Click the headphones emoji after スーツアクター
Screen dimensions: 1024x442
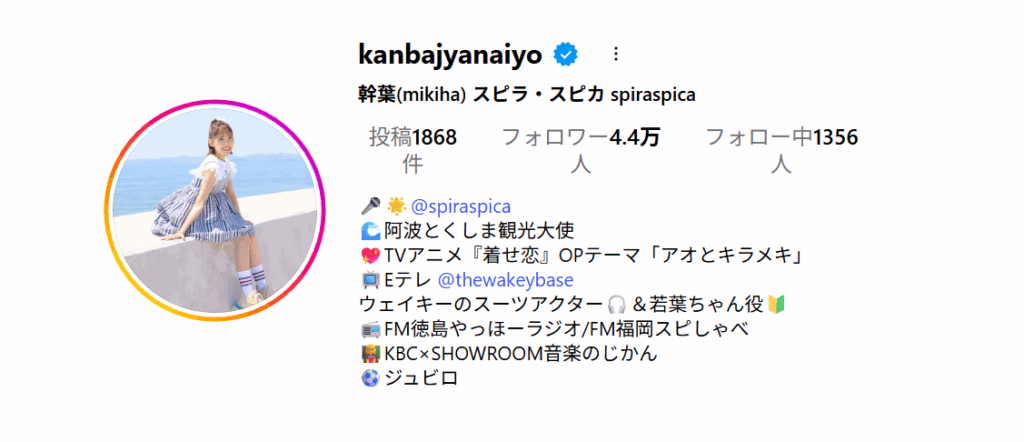(x=616, y=305)
